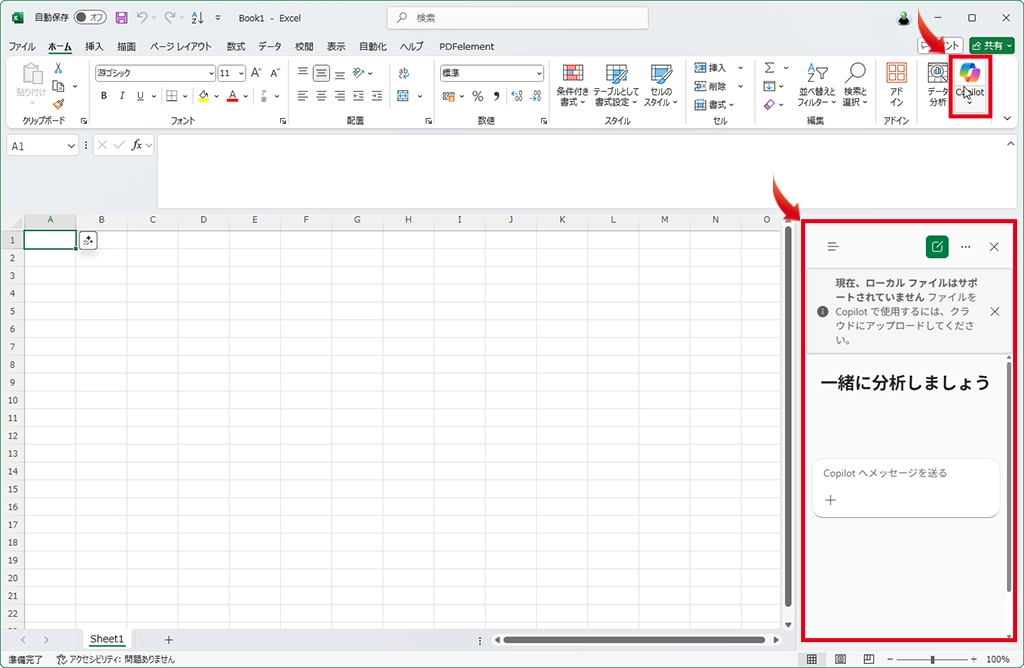Click the AutoSum sigma icon
The image size is (1024, 668).
pyautogui.click(x=769, y=68)
